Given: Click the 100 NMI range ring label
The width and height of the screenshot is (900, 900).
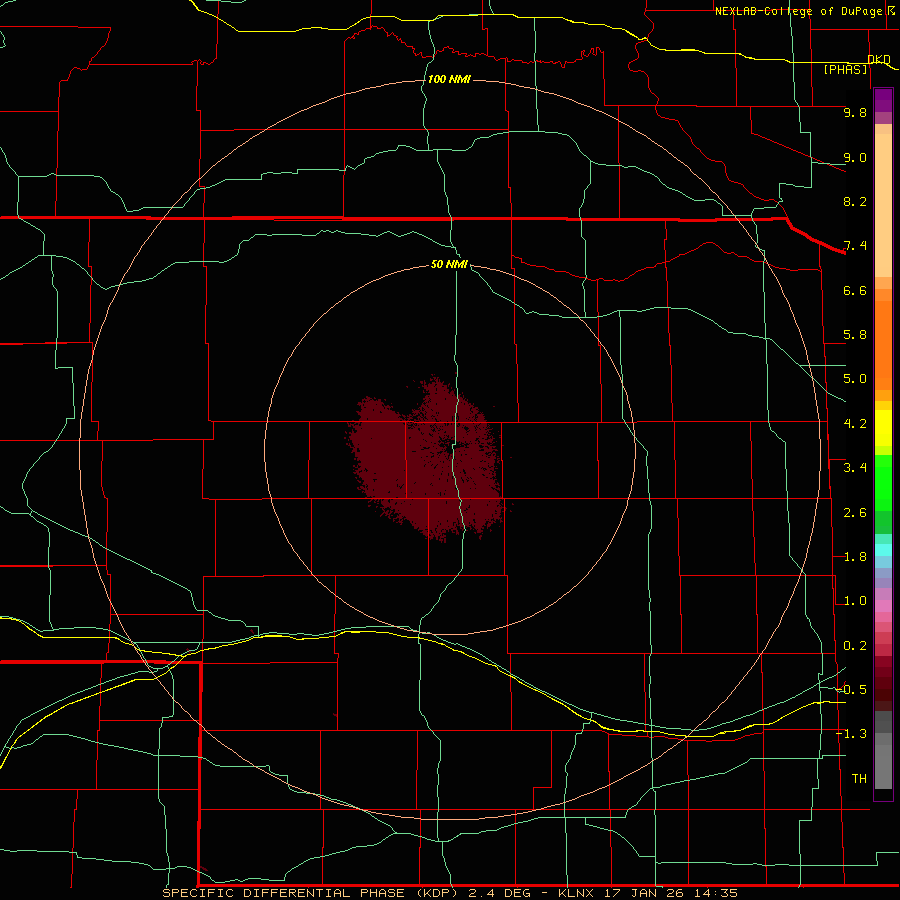Looking at the screenshot, I should click(449, 79).
